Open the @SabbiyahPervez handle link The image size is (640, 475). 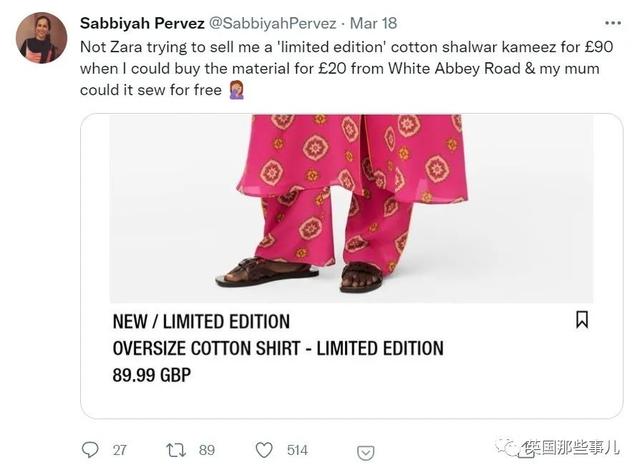[273, 23]
